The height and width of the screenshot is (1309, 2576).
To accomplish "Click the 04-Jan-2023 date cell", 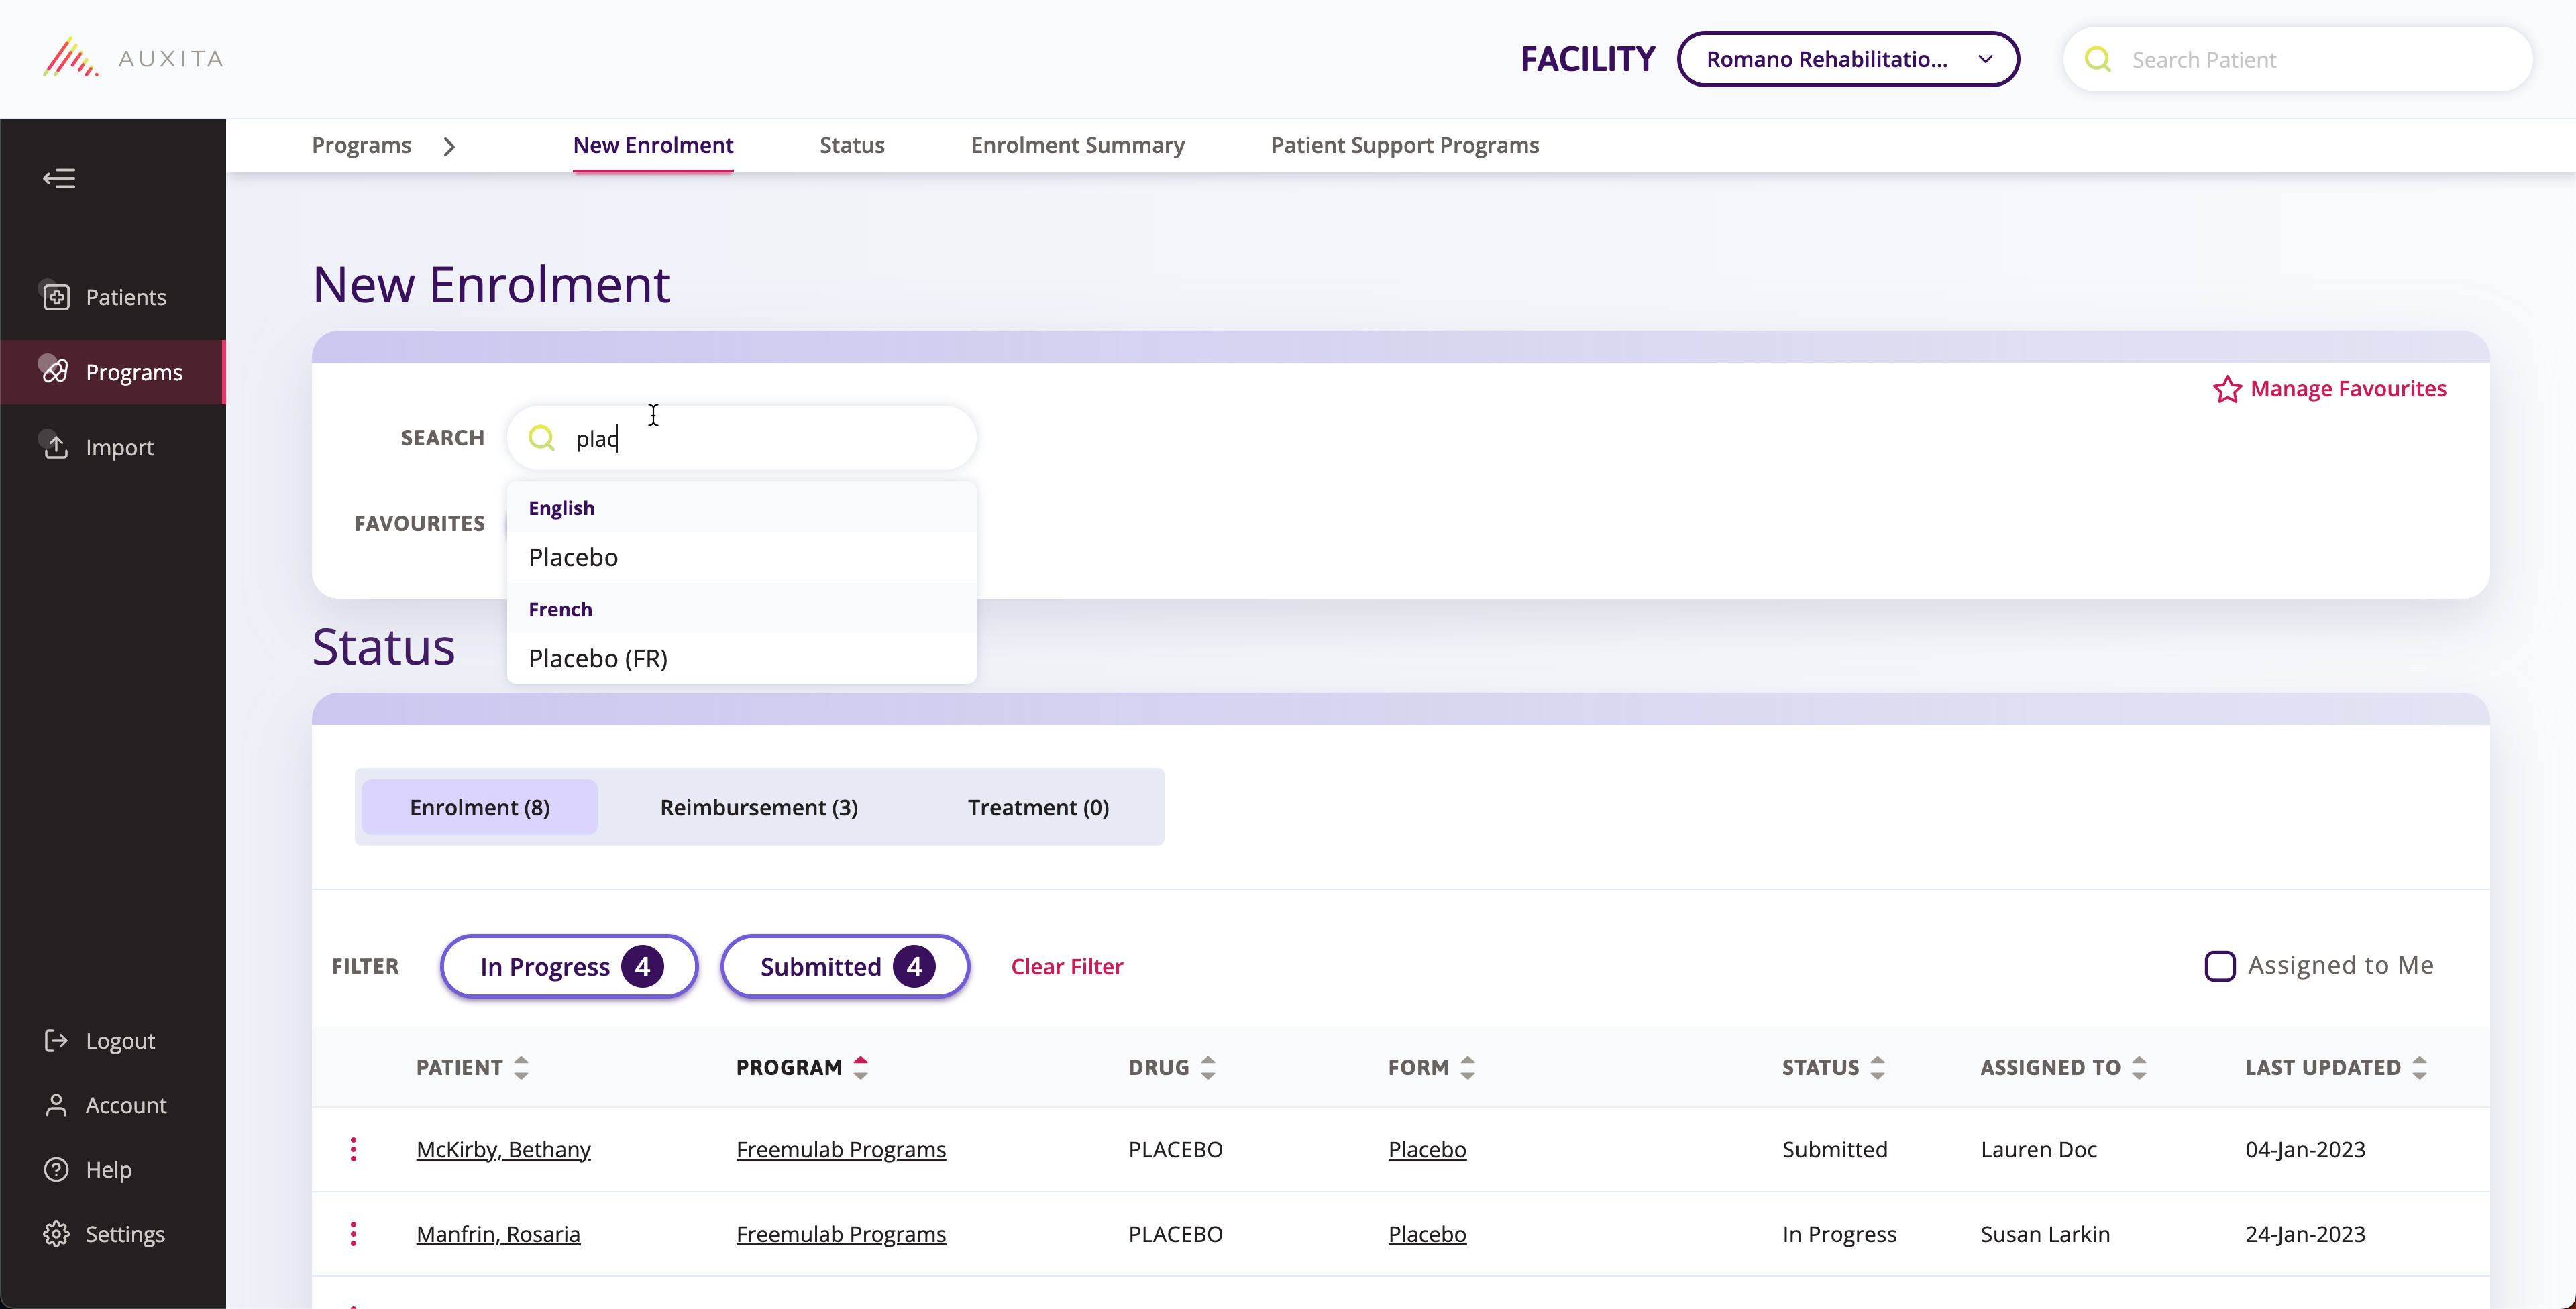I will click(2305, 1149).
